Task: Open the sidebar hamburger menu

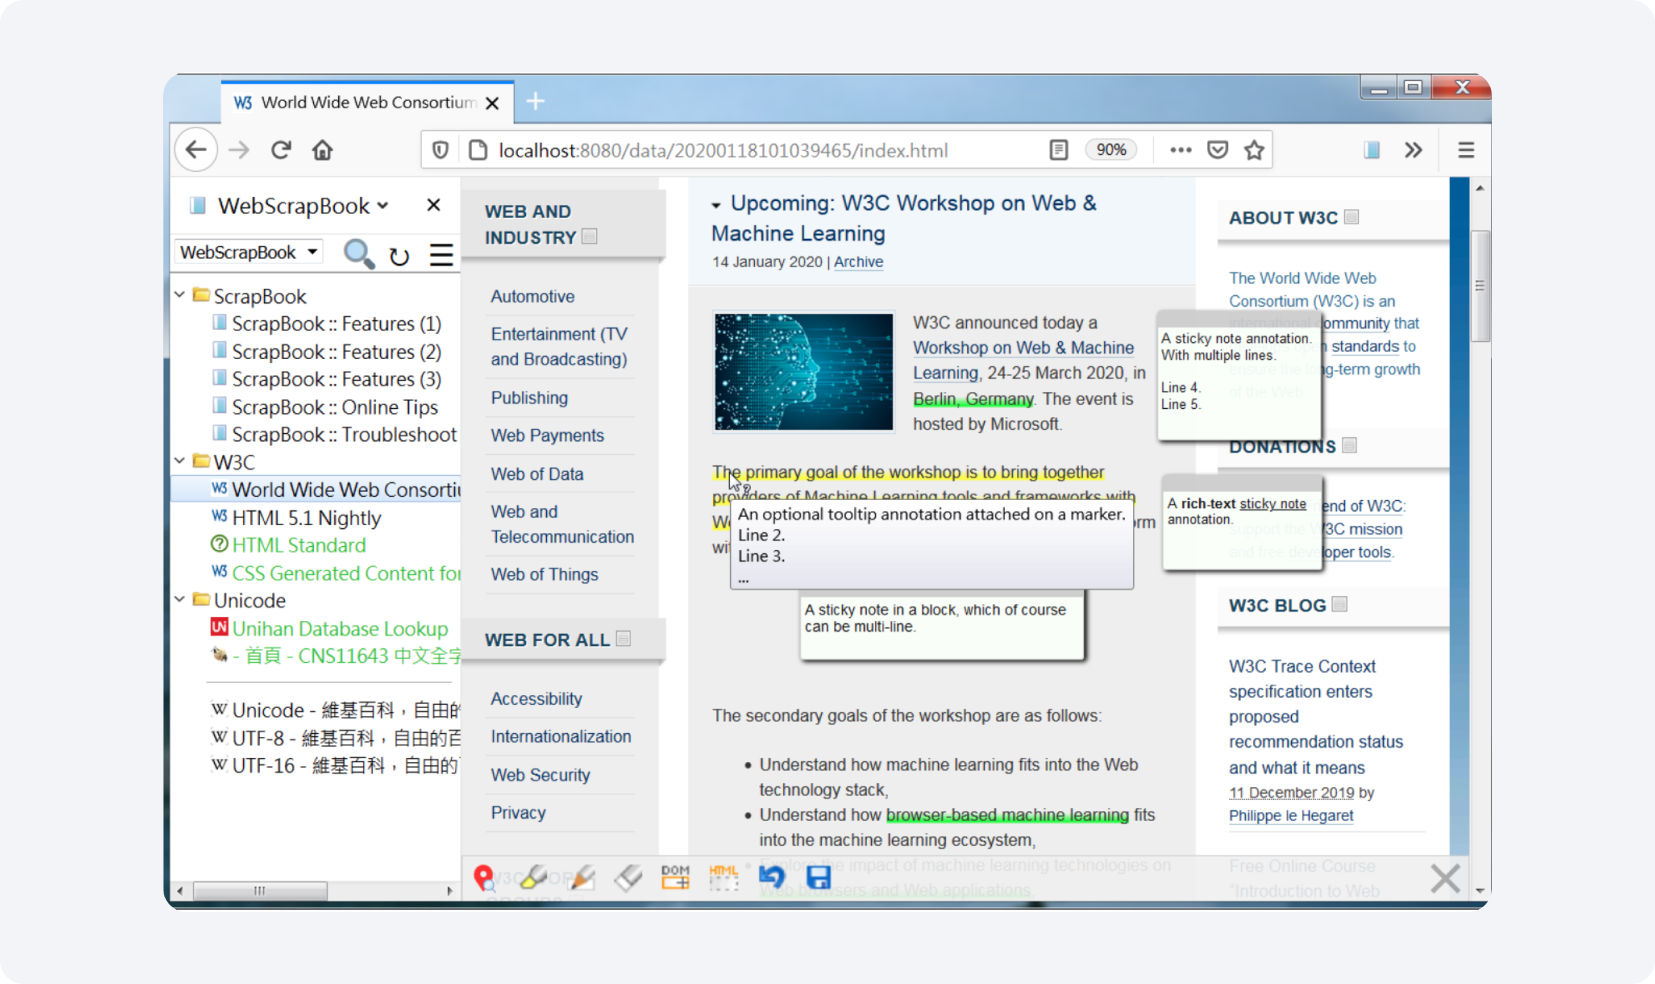Action: (441, 255)
